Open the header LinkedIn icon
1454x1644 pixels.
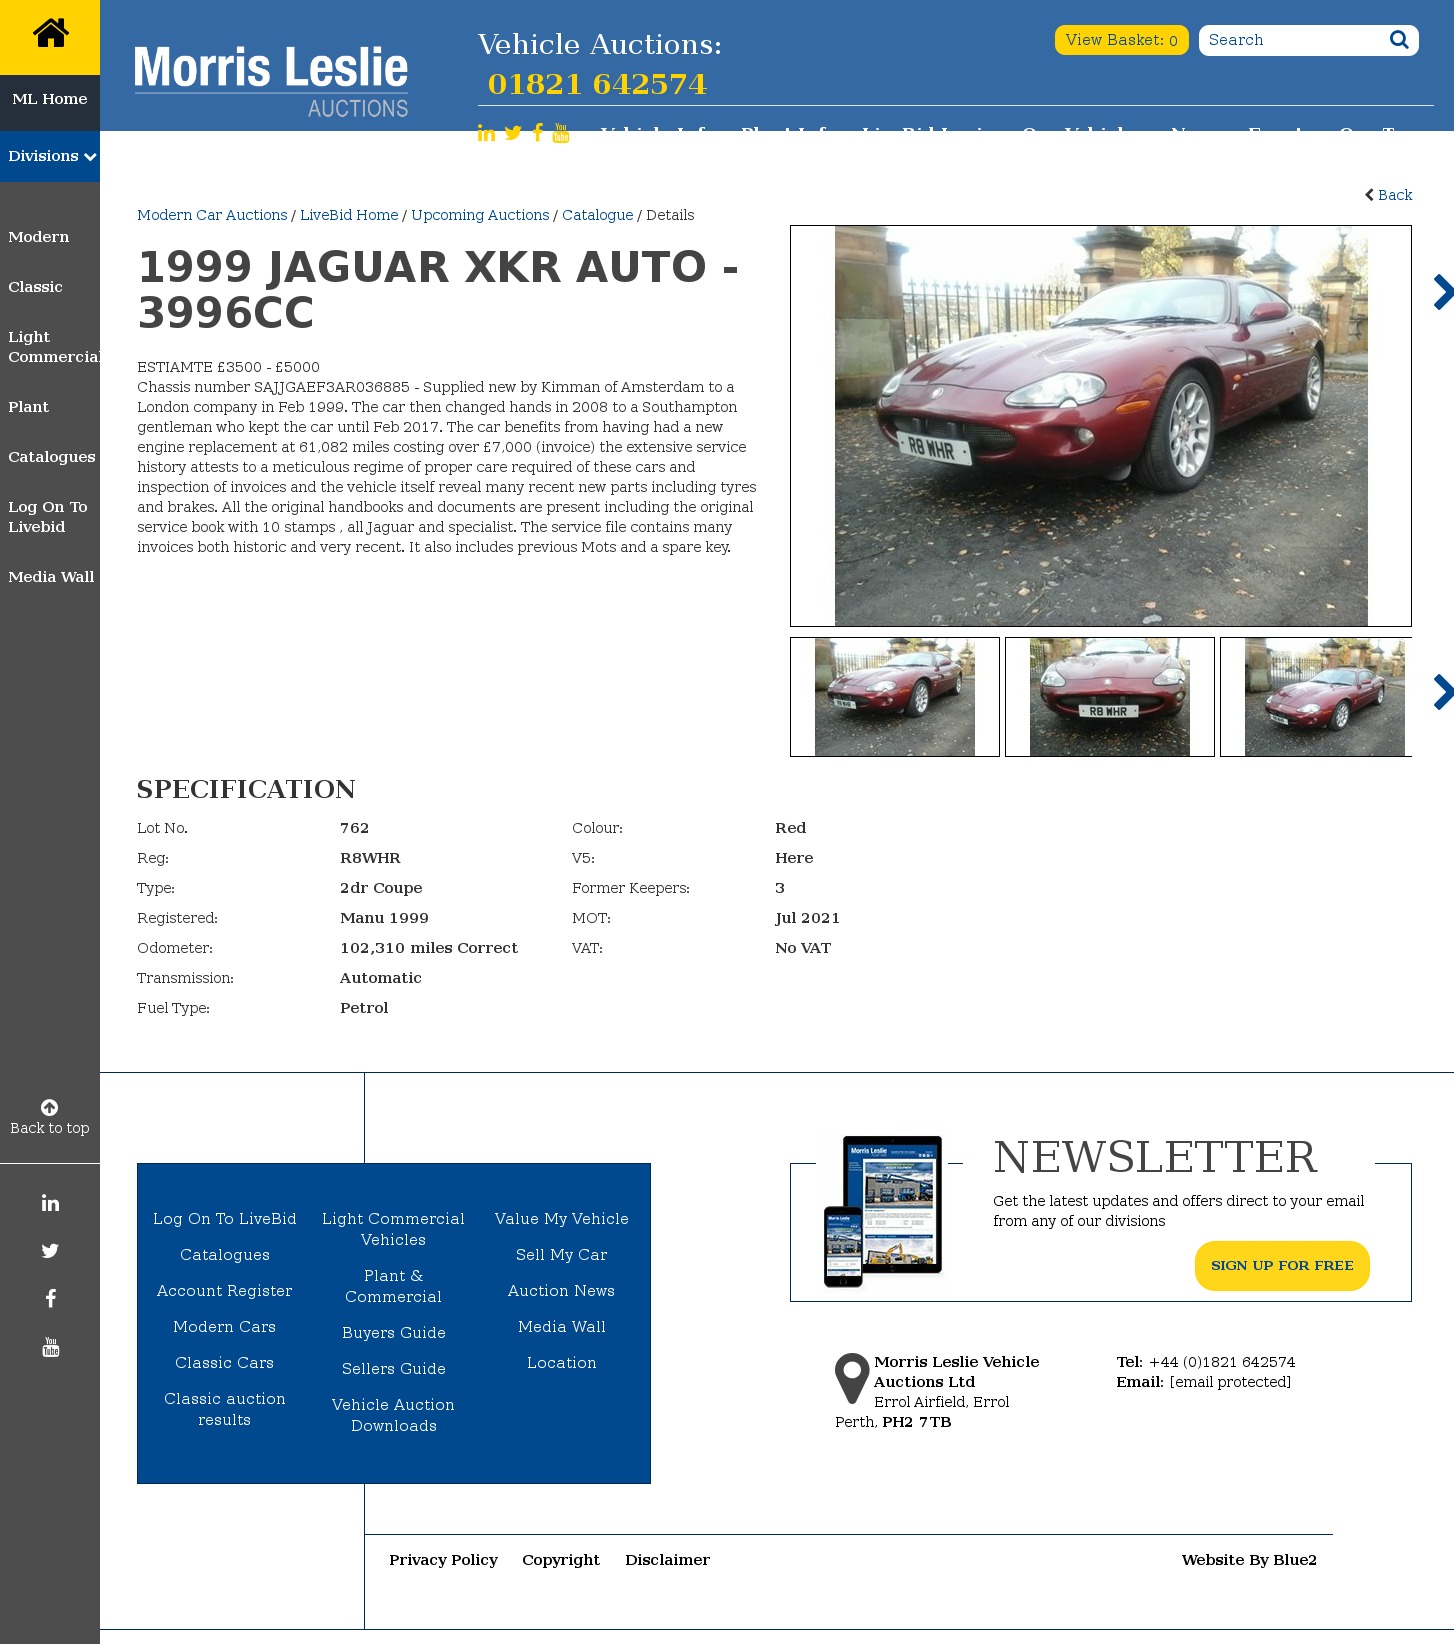[x=486, y=133]
